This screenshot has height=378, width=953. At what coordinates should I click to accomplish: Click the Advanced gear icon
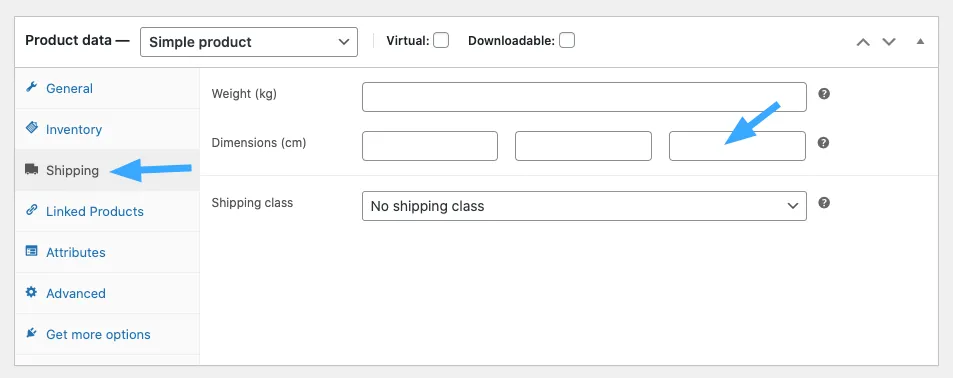coord(31,292)
